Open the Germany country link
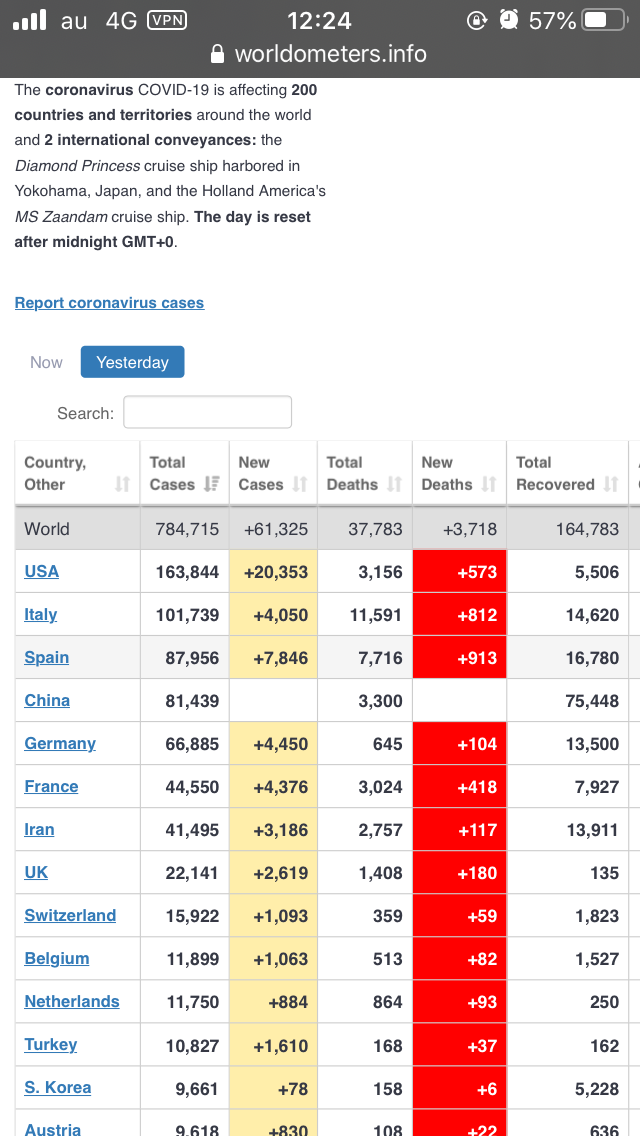 60,743
